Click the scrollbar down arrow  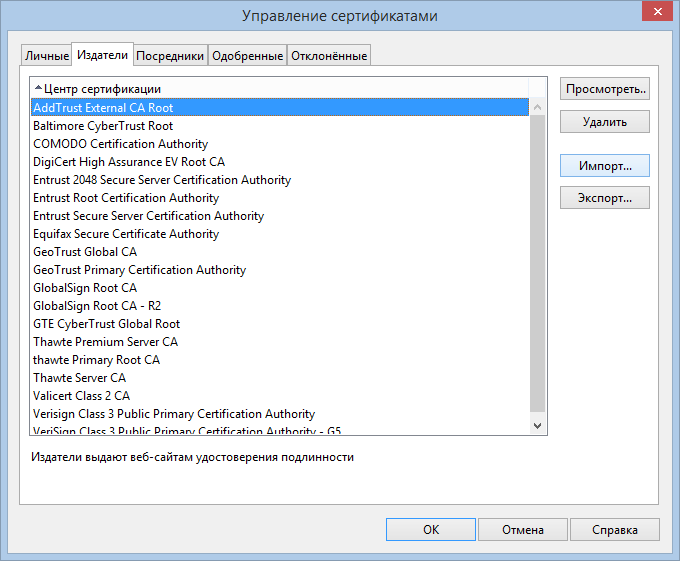click(538, 426)
